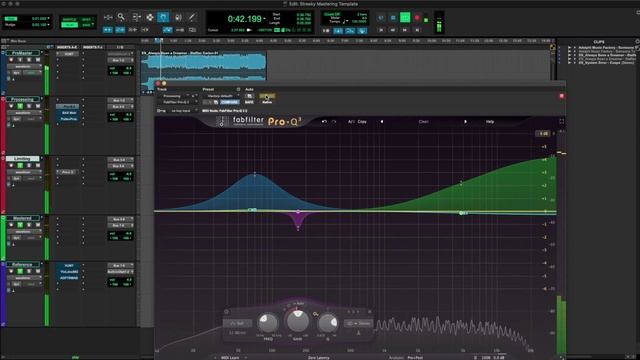Select the Zoomer magnifier tool in toolbar
Viewport: 640px width, 360px height.
click(121, 17)
